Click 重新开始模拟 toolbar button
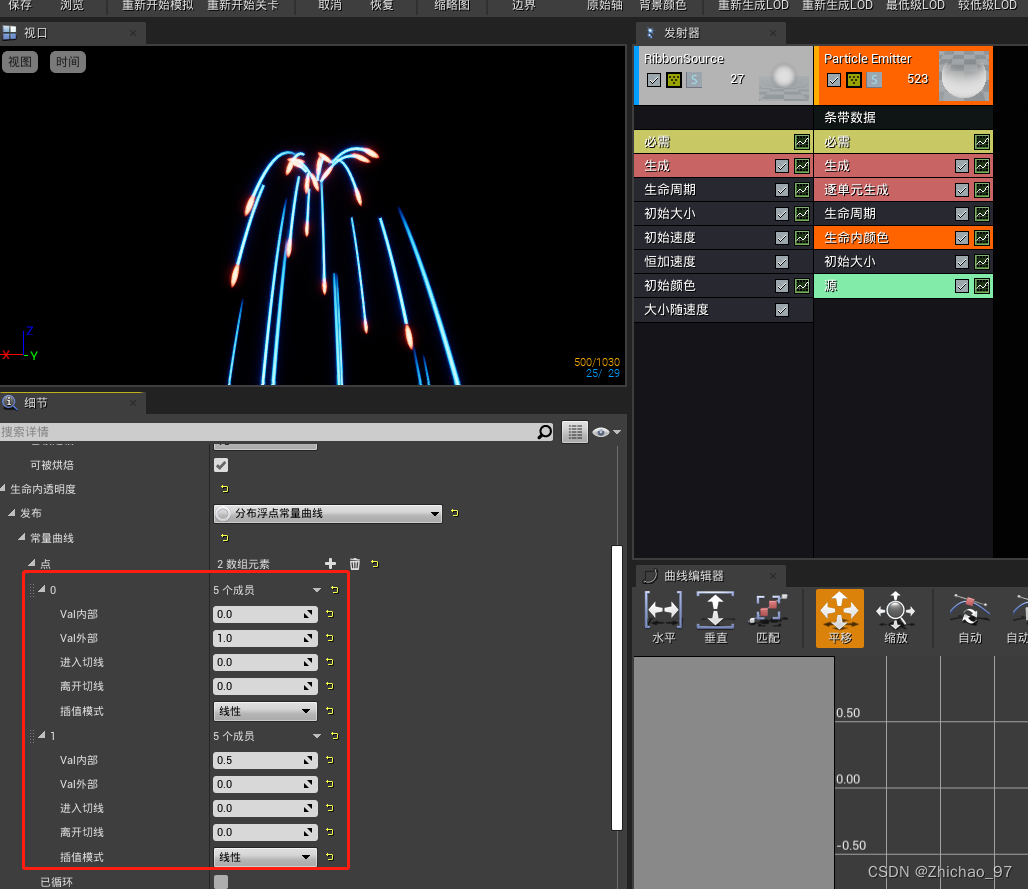1028x889 pixels. [x=157, y=6]
